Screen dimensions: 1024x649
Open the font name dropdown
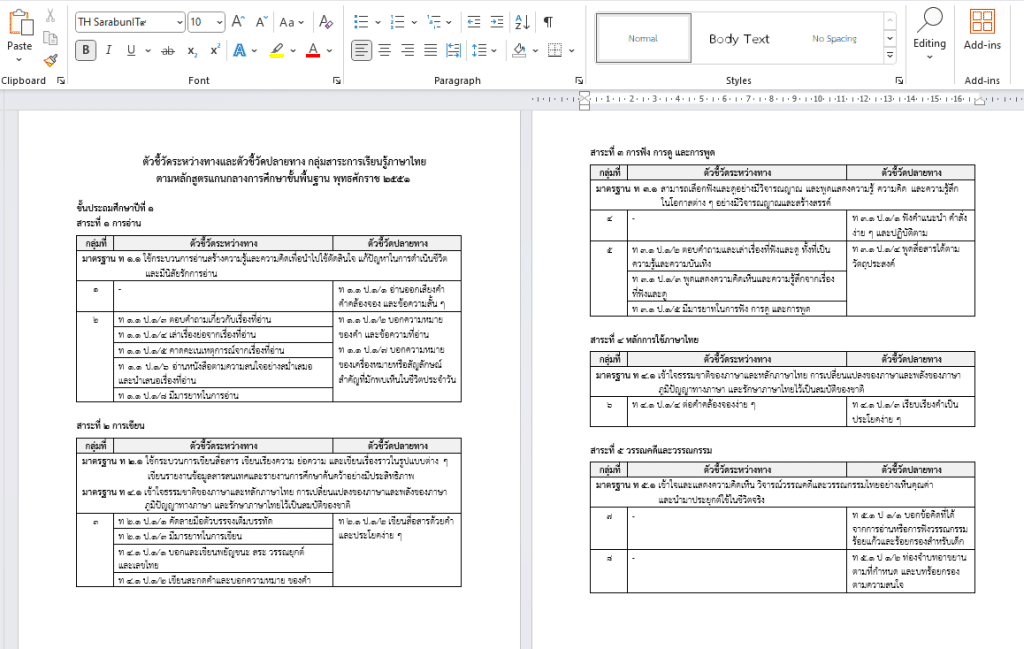179,22
